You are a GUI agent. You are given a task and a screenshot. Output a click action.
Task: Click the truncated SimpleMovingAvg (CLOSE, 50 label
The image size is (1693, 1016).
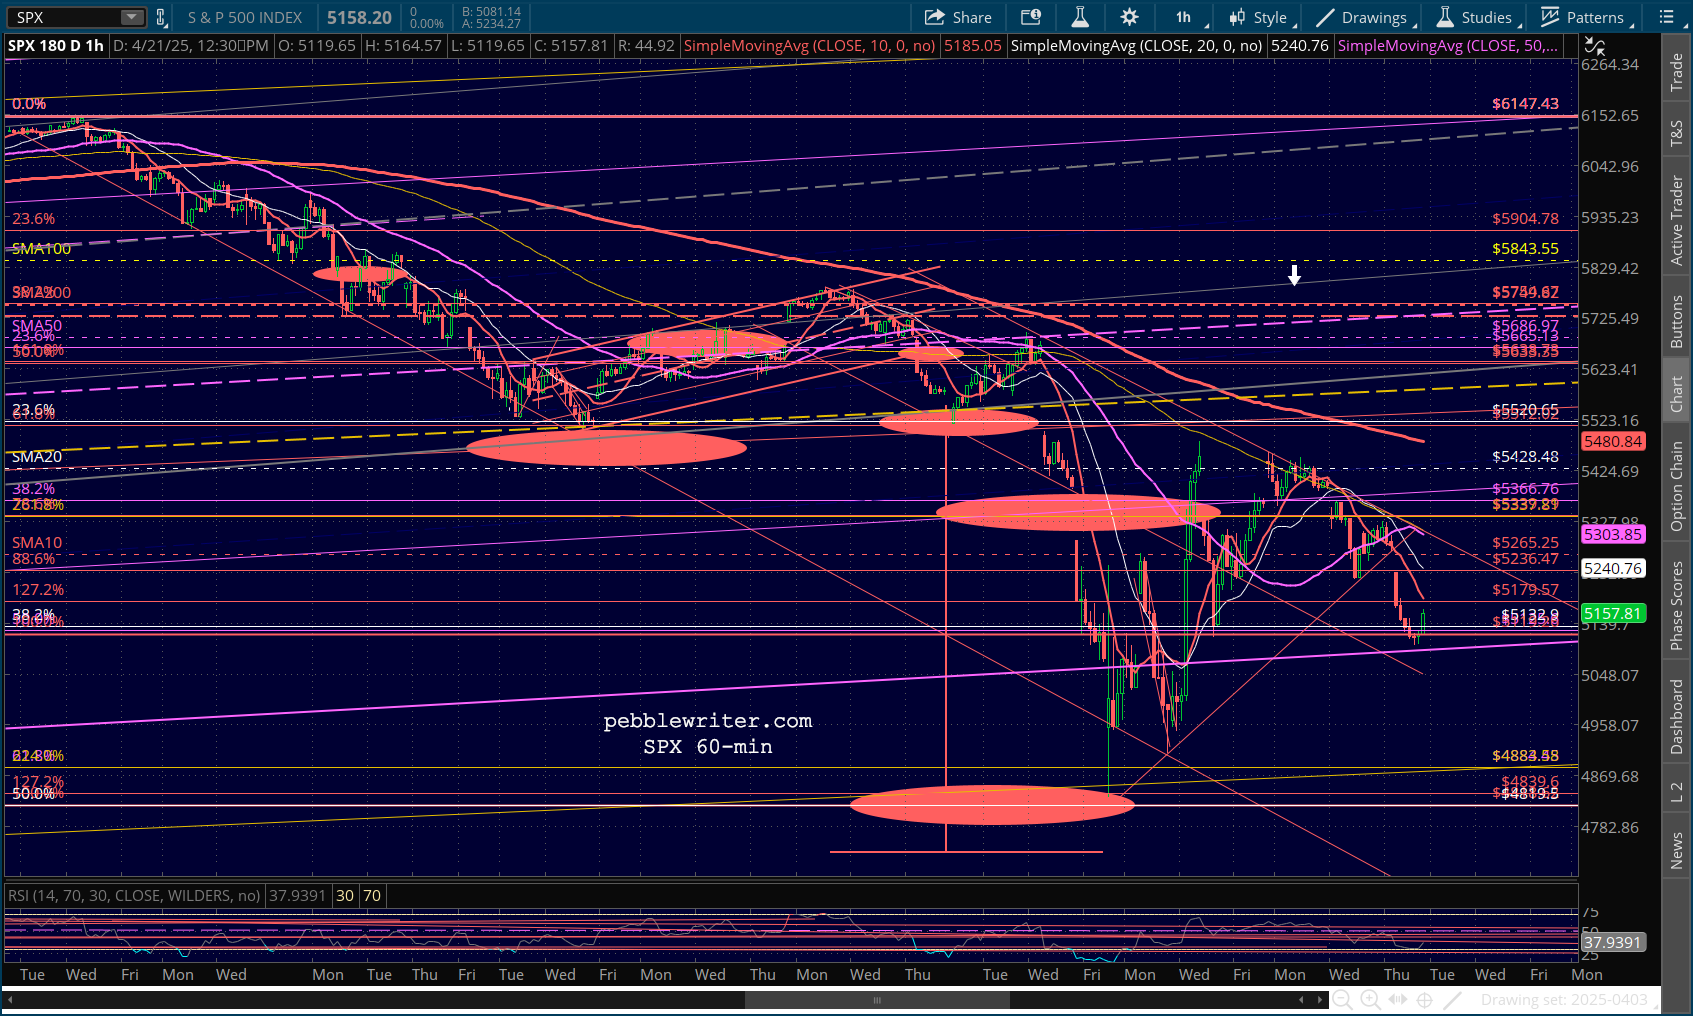pyautogui.click(x=1447, y=46)
